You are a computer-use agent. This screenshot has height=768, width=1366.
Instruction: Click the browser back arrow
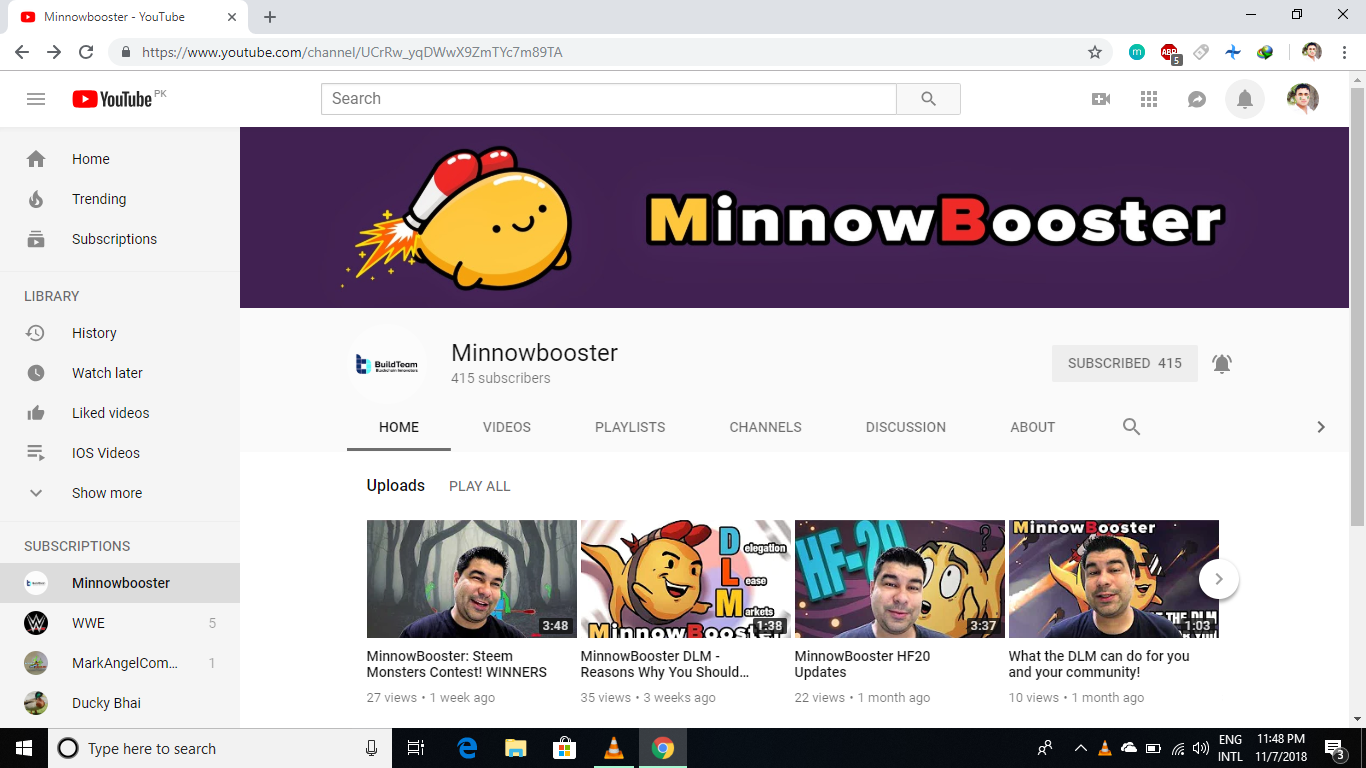click(22, 52)
